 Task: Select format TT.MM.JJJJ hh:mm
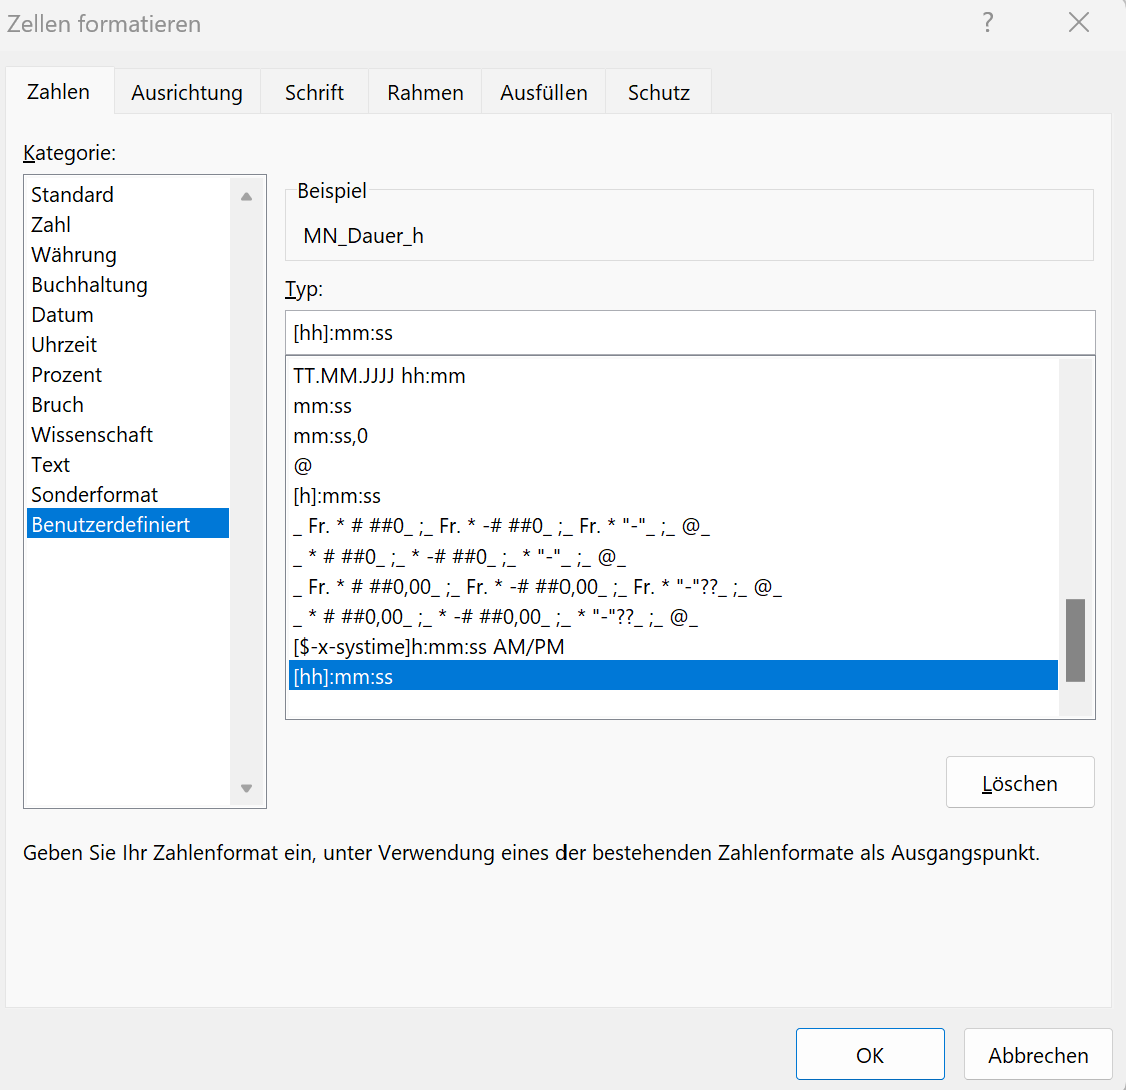pos(673,376)
